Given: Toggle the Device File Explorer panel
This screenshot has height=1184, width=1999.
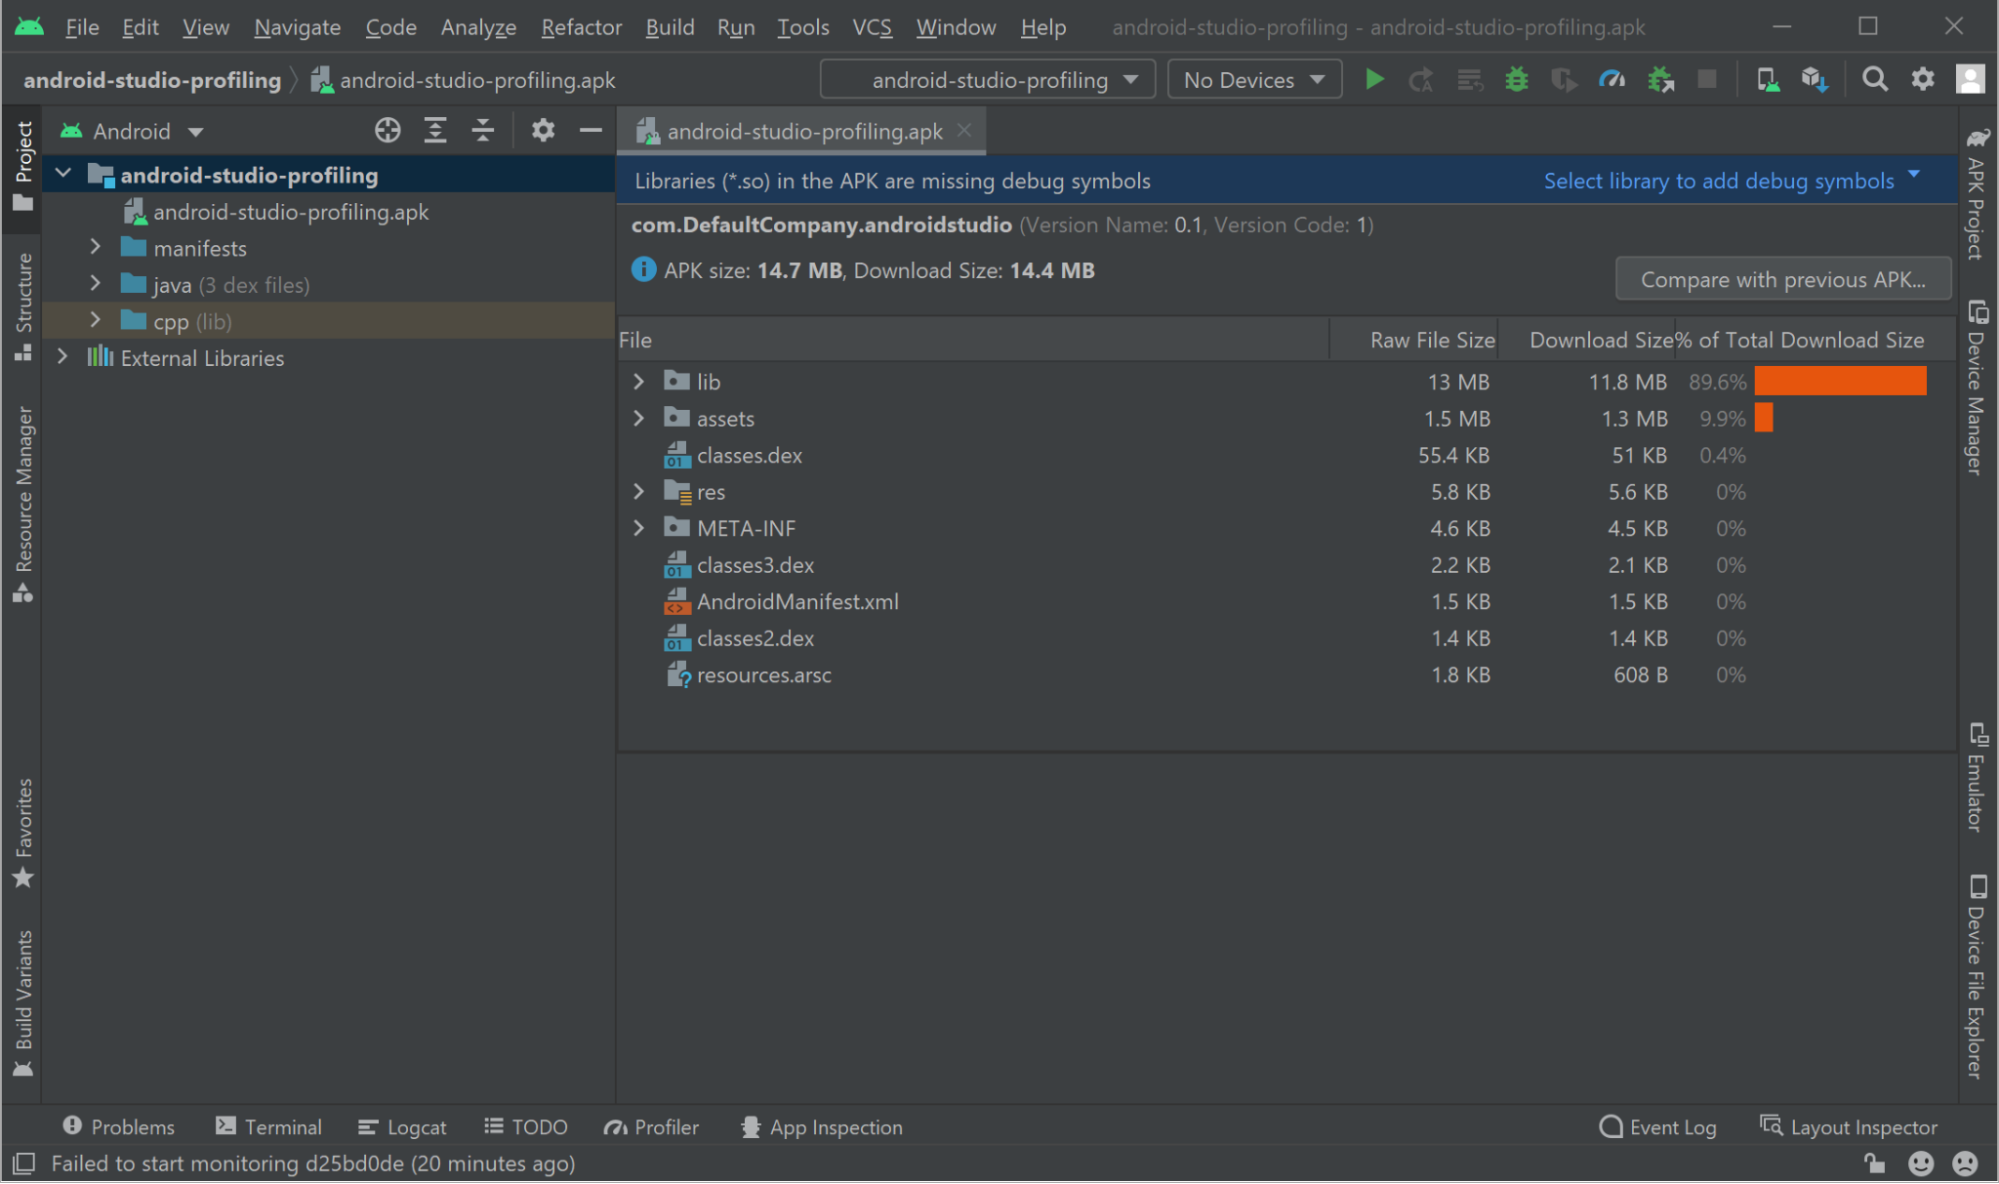Looking at the screenshot, I should coord(1976,976).
